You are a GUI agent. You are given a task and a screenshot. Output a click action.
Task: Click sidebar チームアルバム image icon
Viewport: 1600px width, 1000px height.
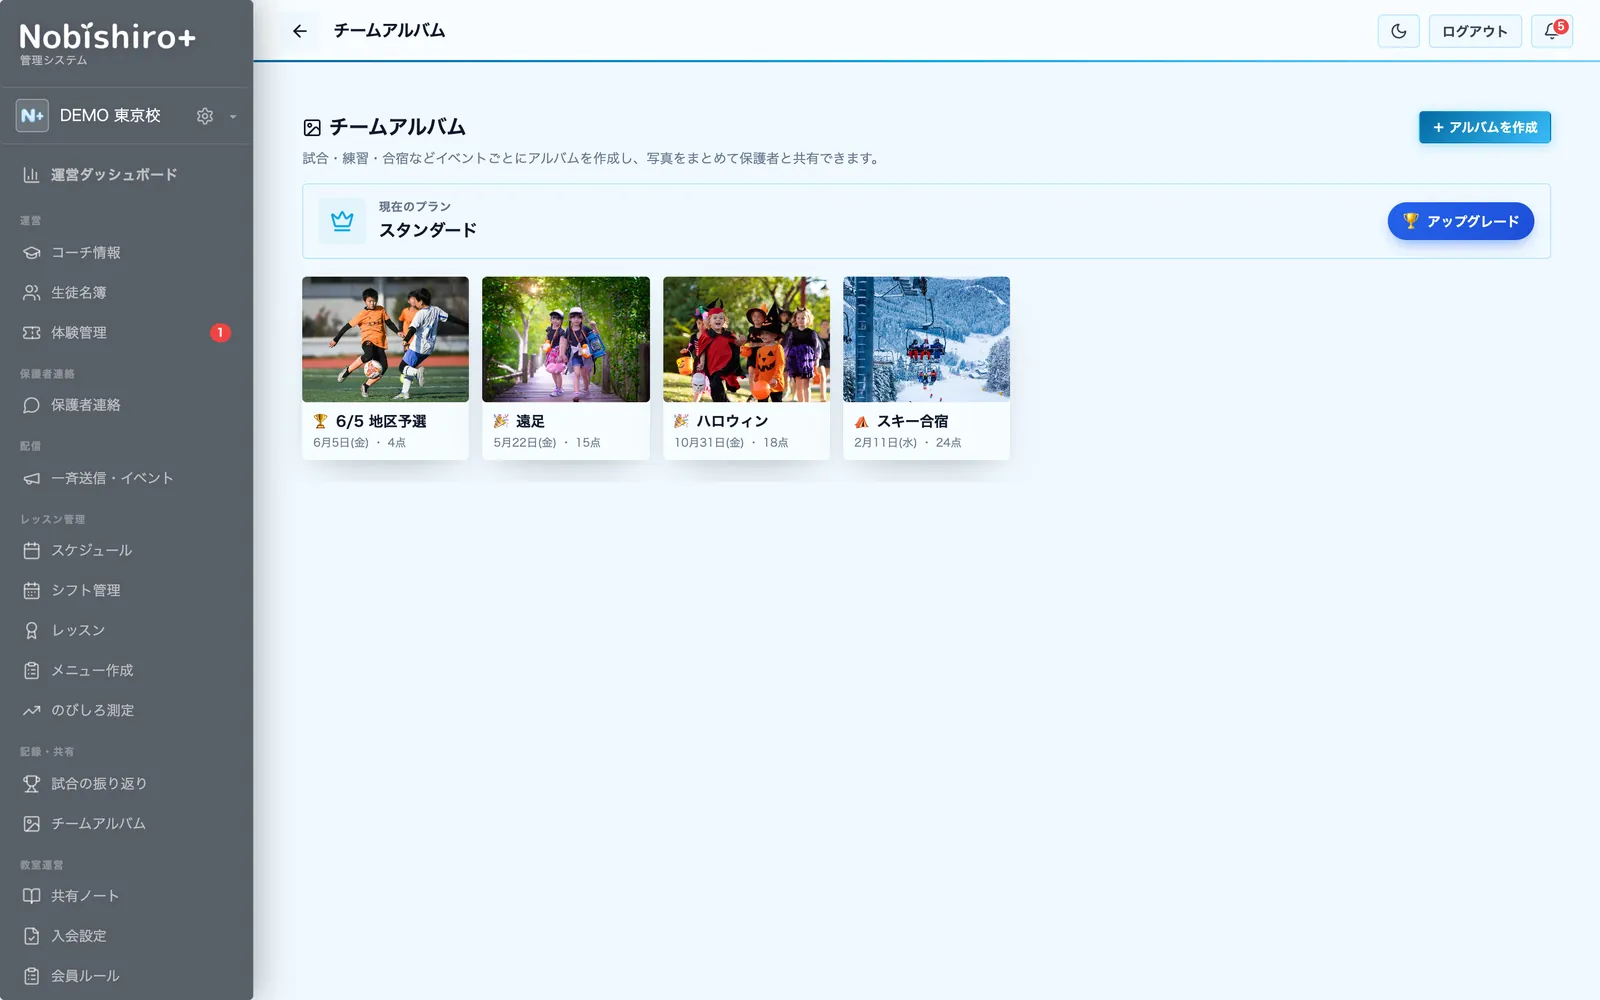[x=32, y=823]
